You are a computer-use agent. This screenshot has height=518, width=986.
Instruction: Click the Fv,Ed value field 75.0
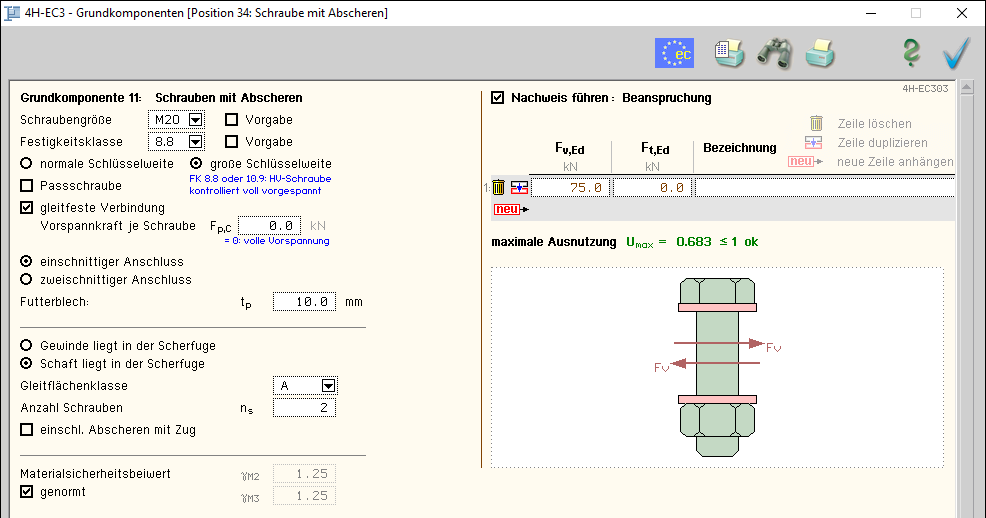pos(570,187)
